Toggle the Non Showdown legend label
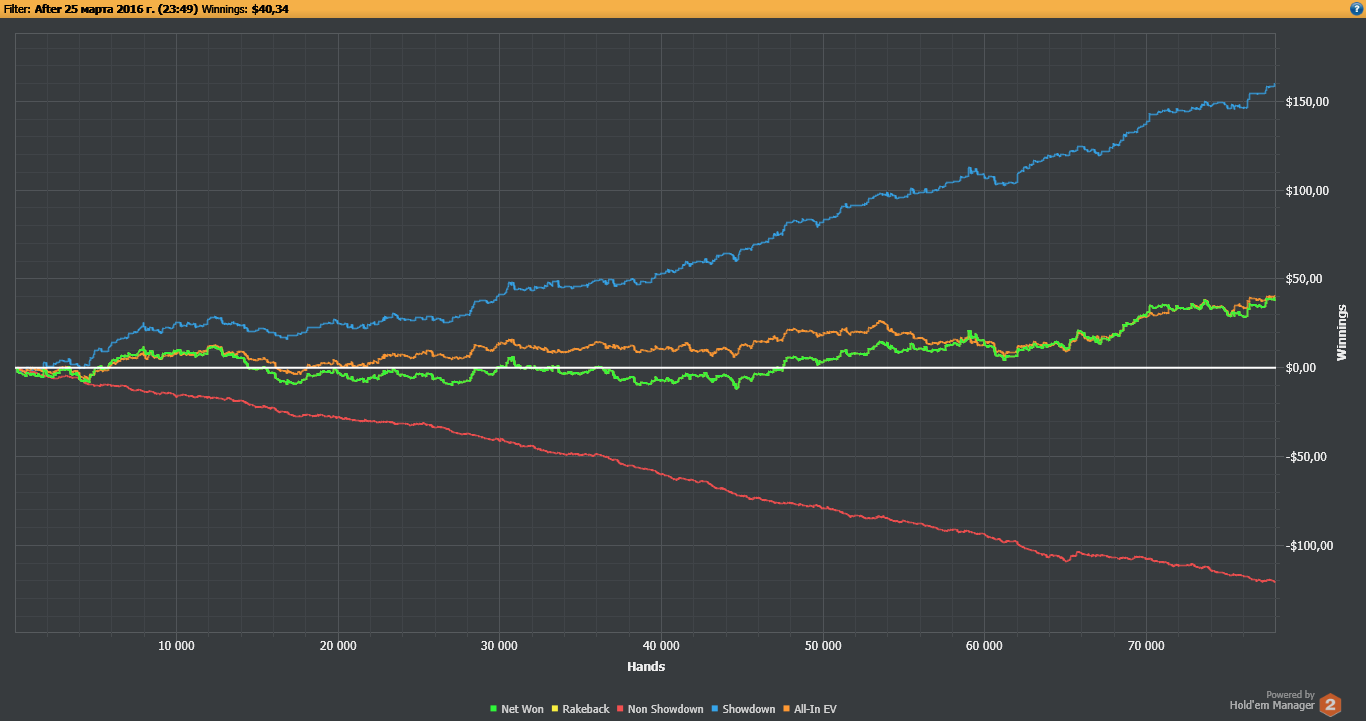Viewport: 1366px width, 721px height. click(x=665, y=709)
